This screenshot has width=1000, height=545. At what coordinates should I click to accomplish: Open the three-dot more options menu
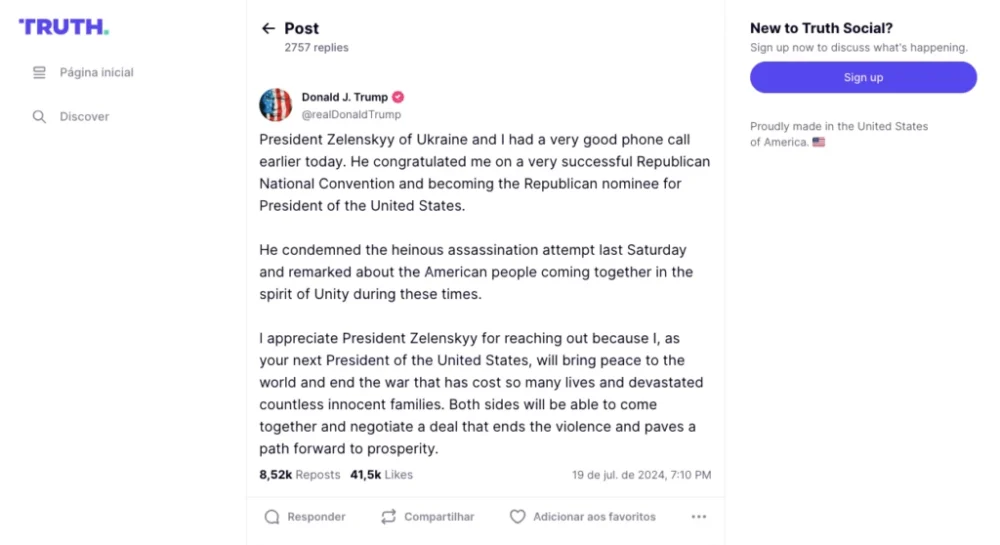699,517
